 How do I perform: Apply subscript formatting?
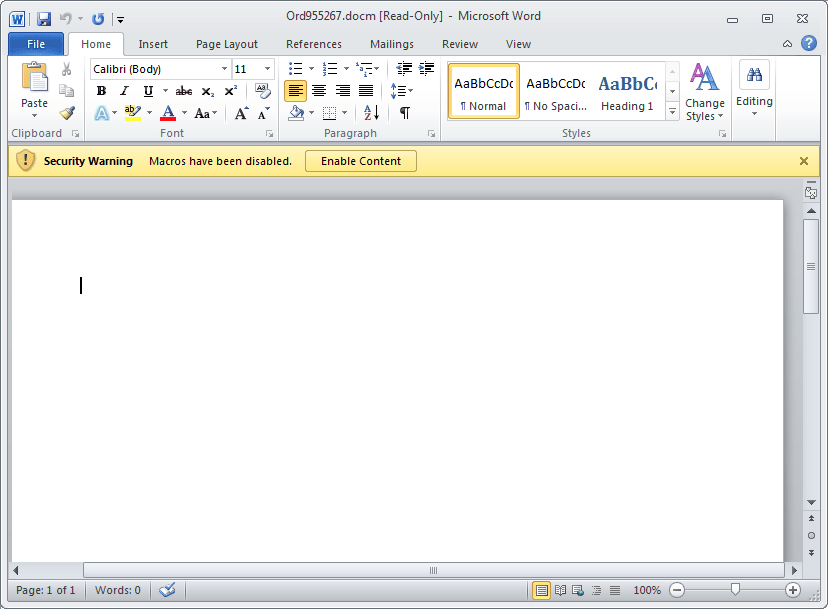click(x=208, y=91)
